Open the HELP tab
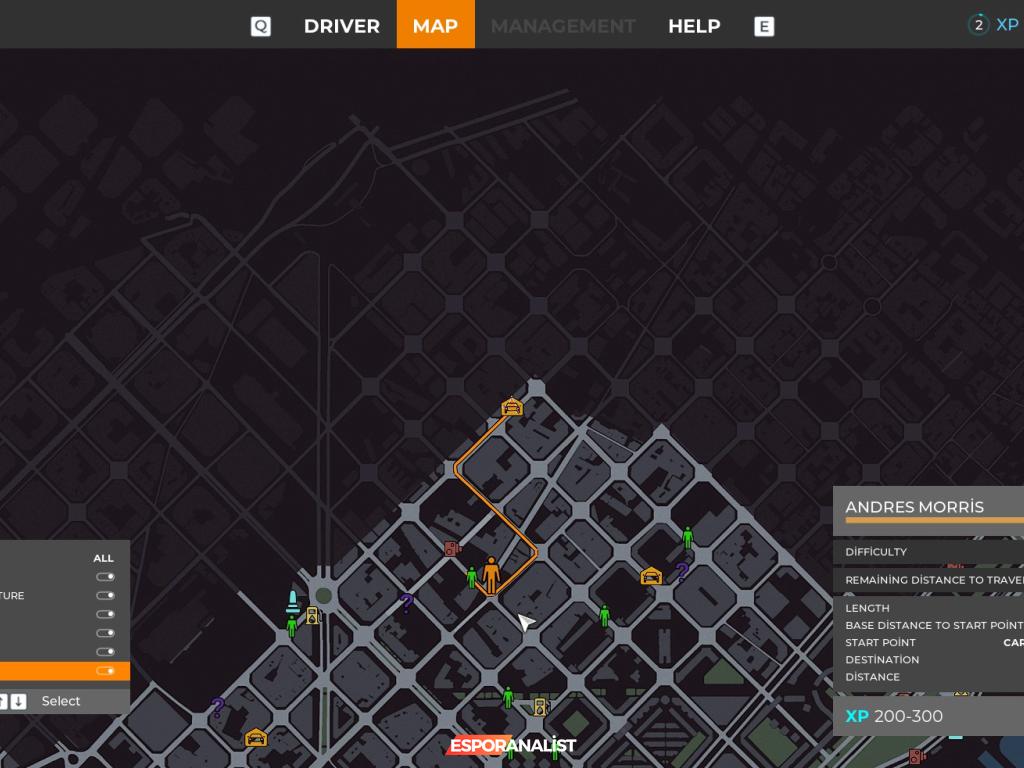 [x=694, y=26]
